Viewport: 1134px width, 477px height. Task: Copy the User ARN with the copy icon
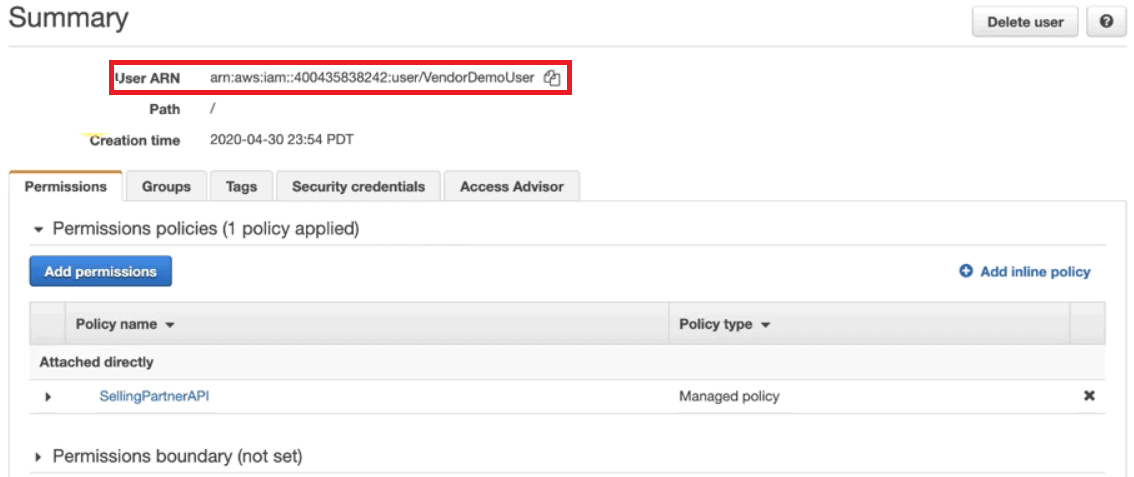pos(552,78)
